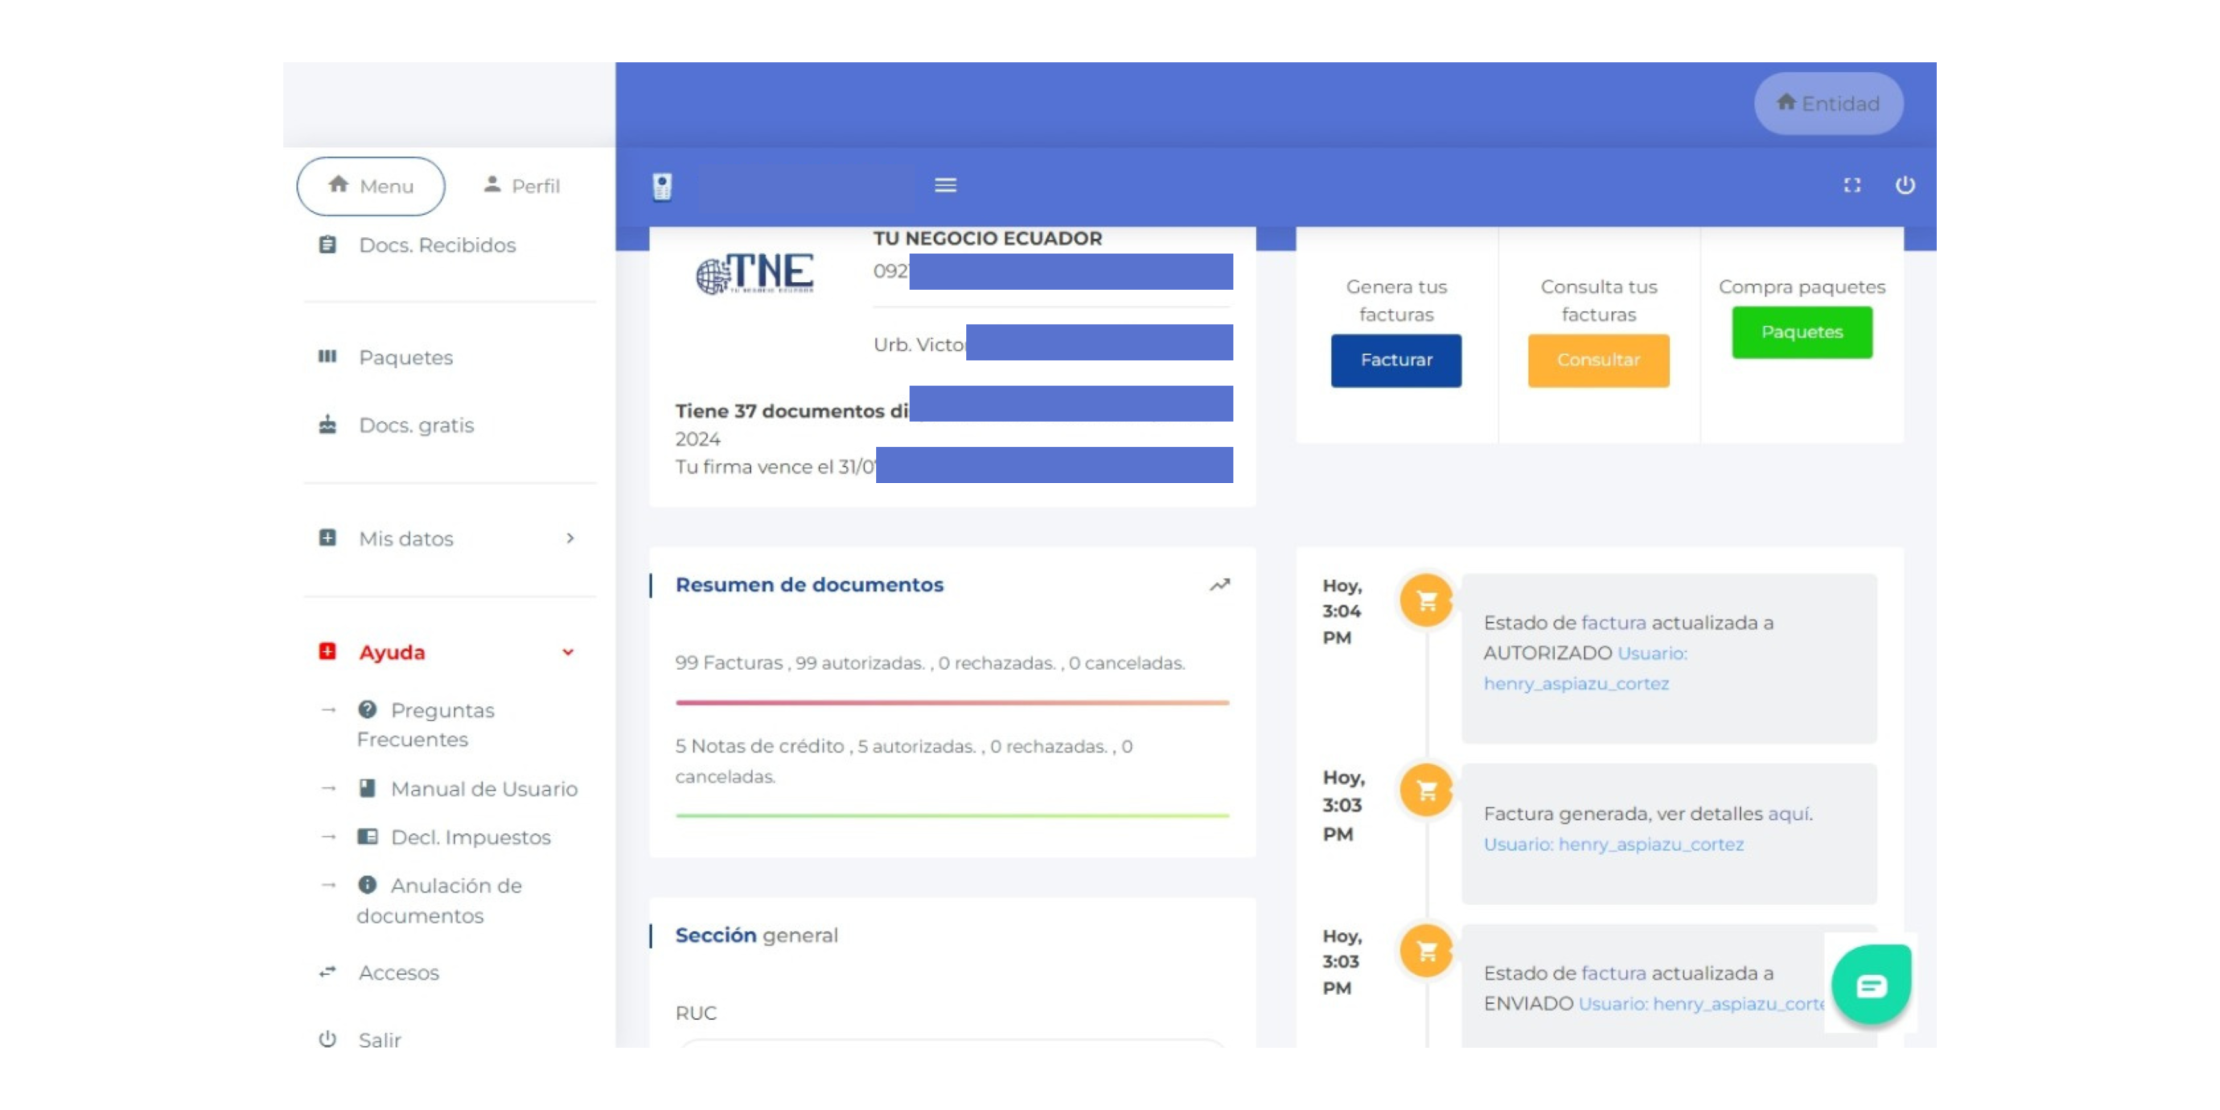This screenshot has height=1110, width=2220.
Task: Open Docs. Recibidos in sidebar
Action: pos(437,245)
